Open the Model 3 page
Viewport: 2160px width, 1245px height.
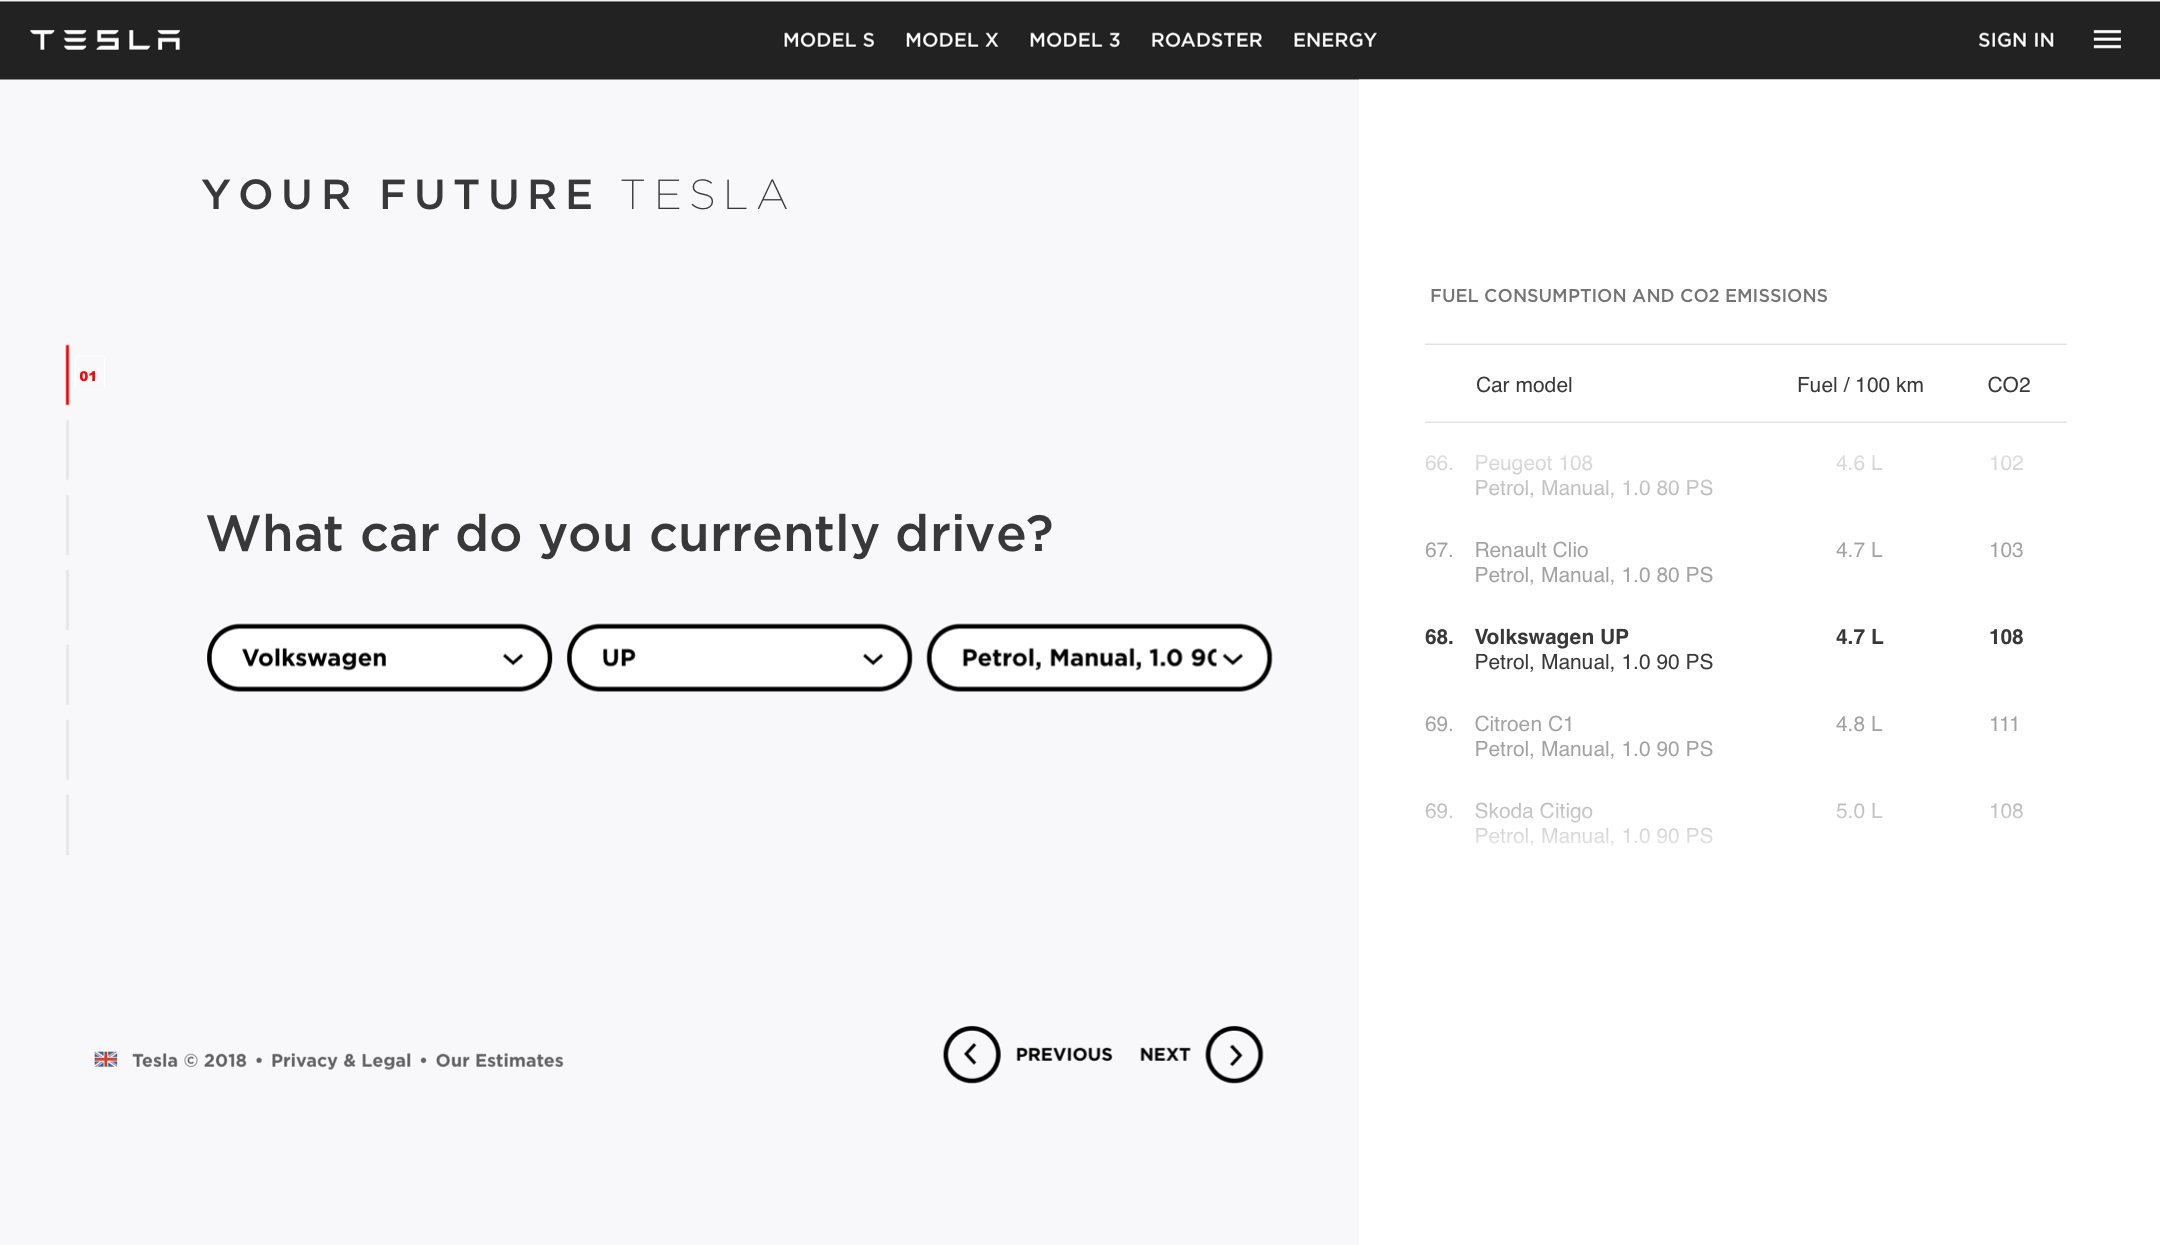[1074, 40]
